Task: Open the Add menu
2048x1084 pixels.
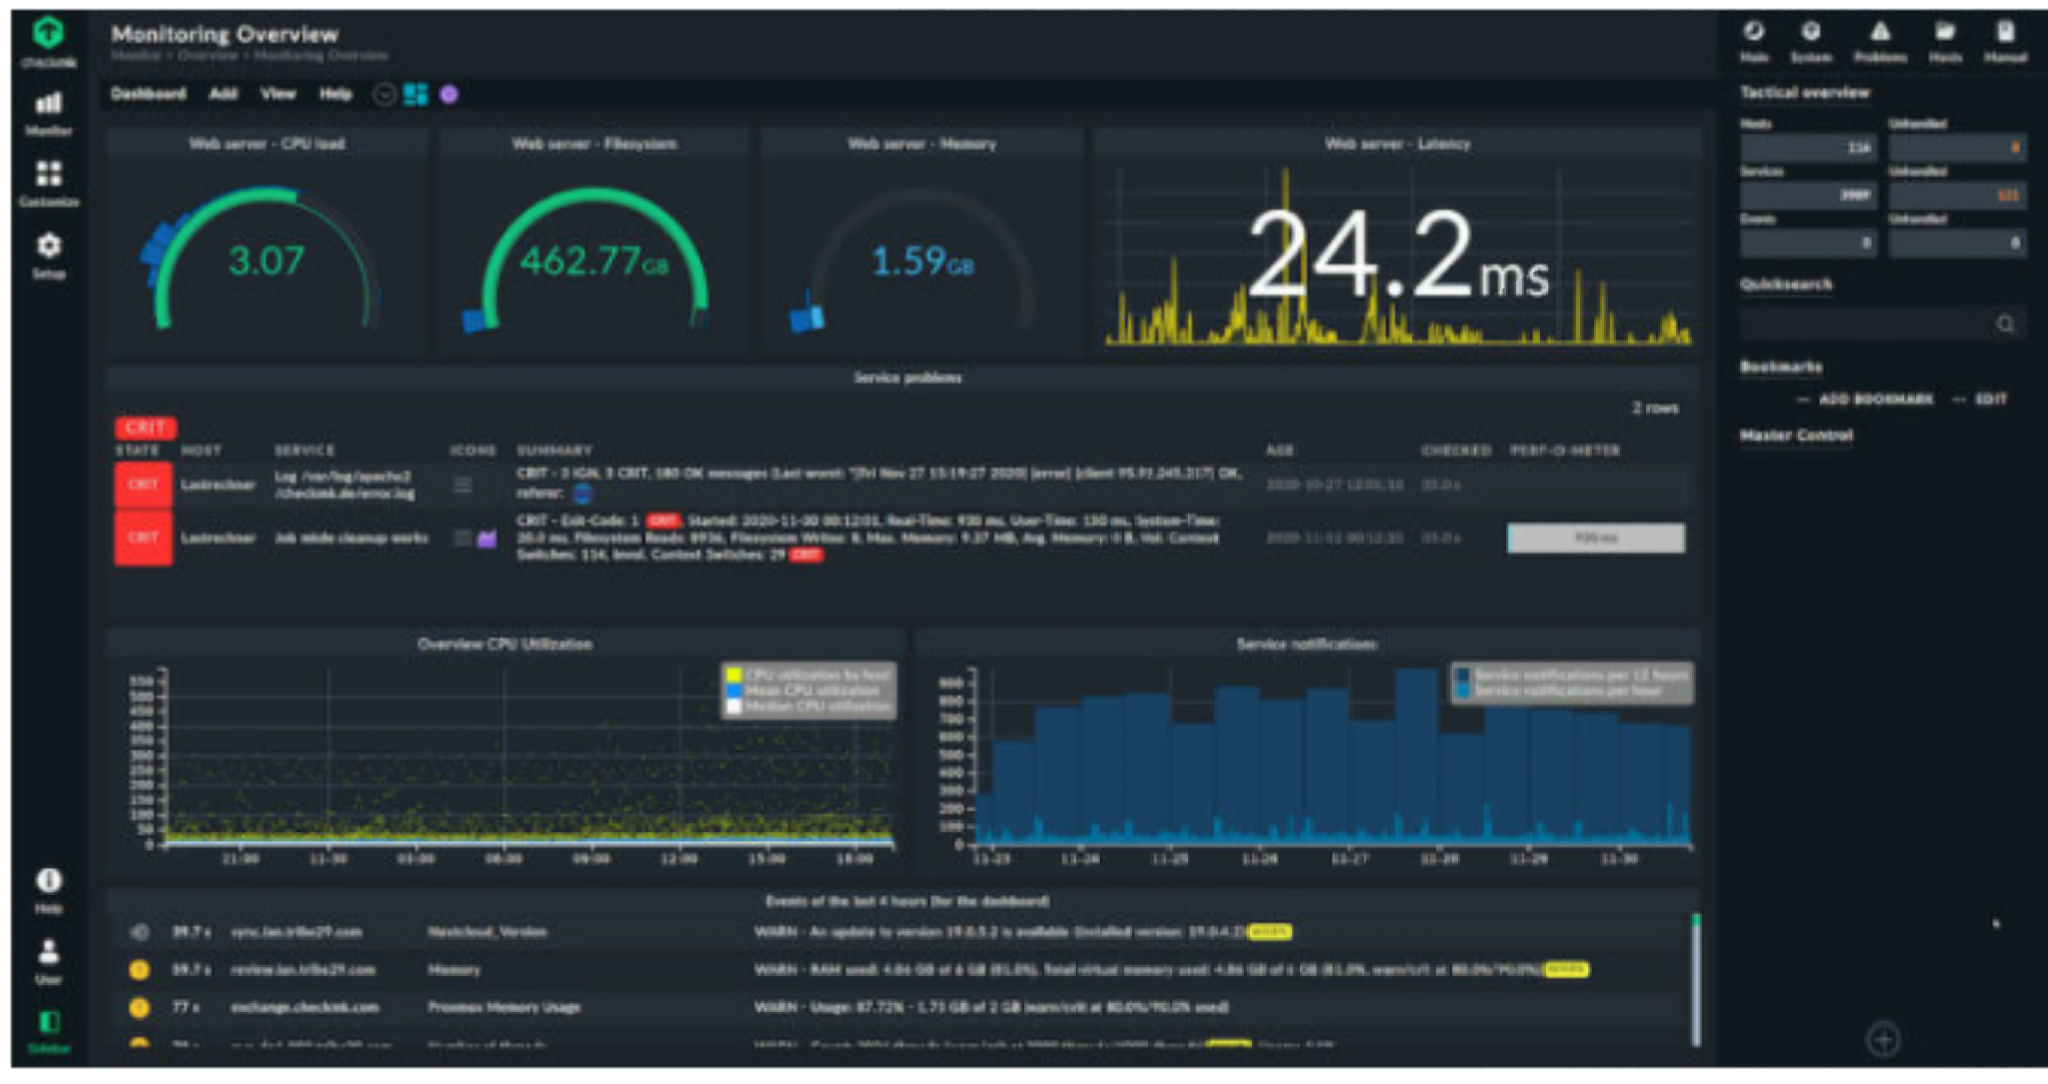Action: point(223,94)
